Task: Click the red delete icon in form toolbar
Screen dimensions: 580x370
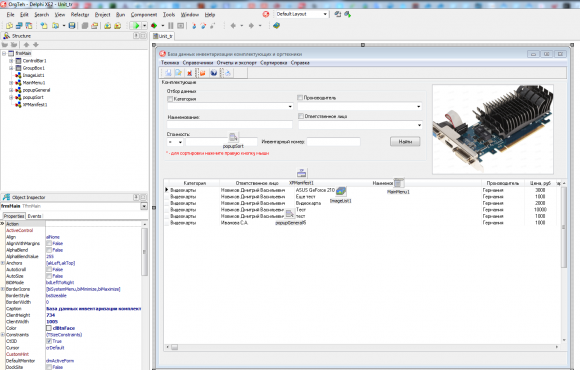Action: [x=189, y=73]
